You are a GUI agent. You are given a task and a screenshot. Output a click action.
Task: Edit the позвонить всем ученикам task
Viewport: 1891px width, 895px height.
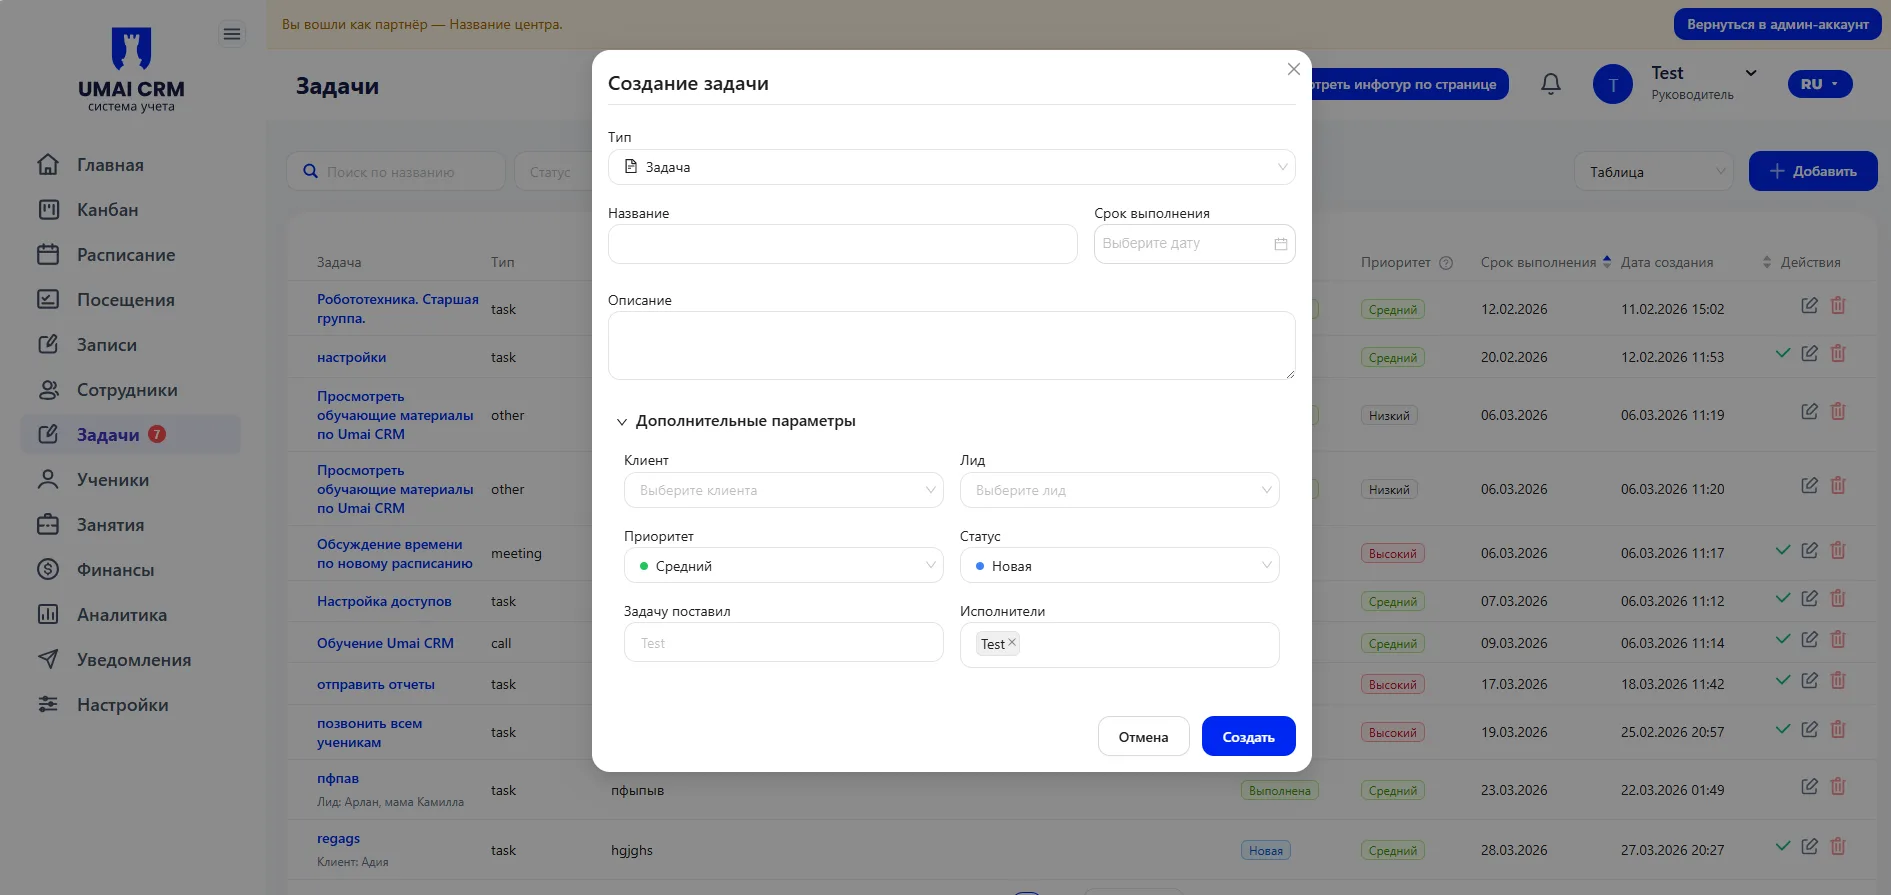pyautogui.click(x=1809, y=729)
